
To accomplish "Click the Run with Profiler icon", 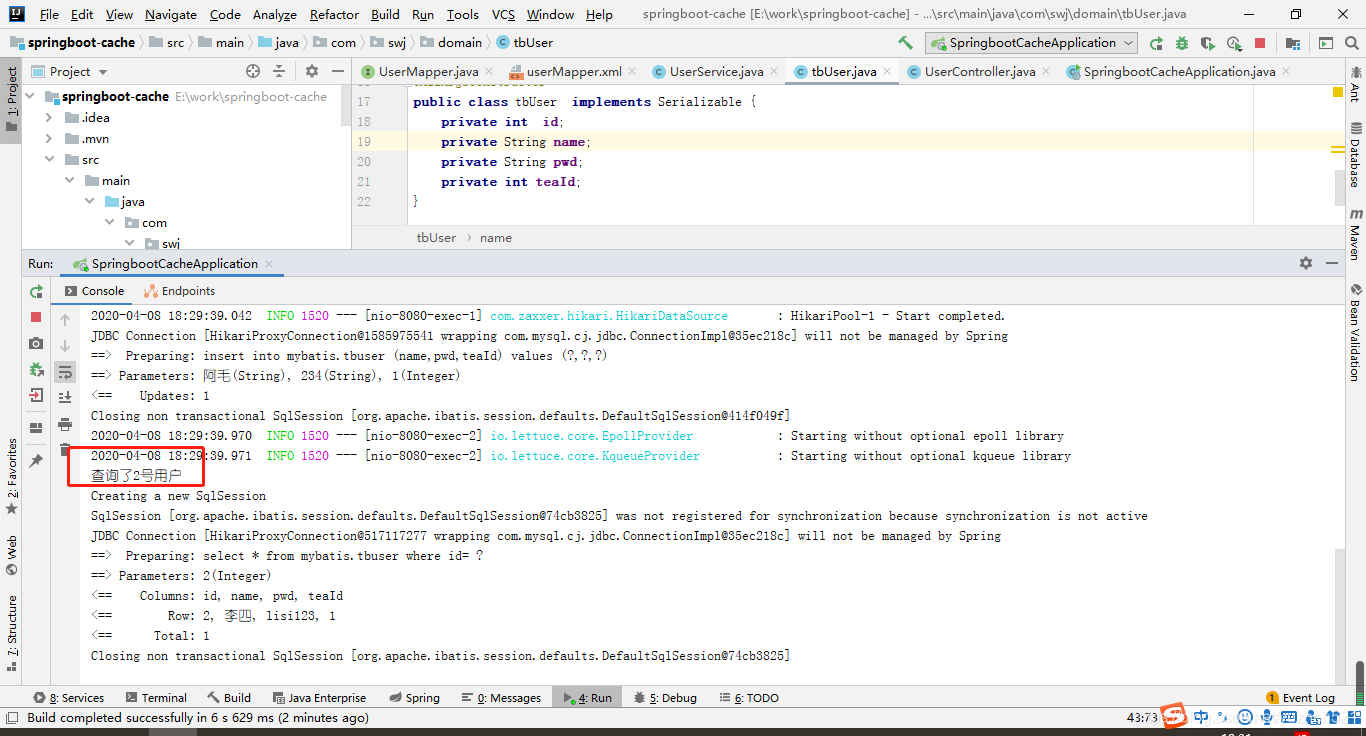I will point(1234,43).
